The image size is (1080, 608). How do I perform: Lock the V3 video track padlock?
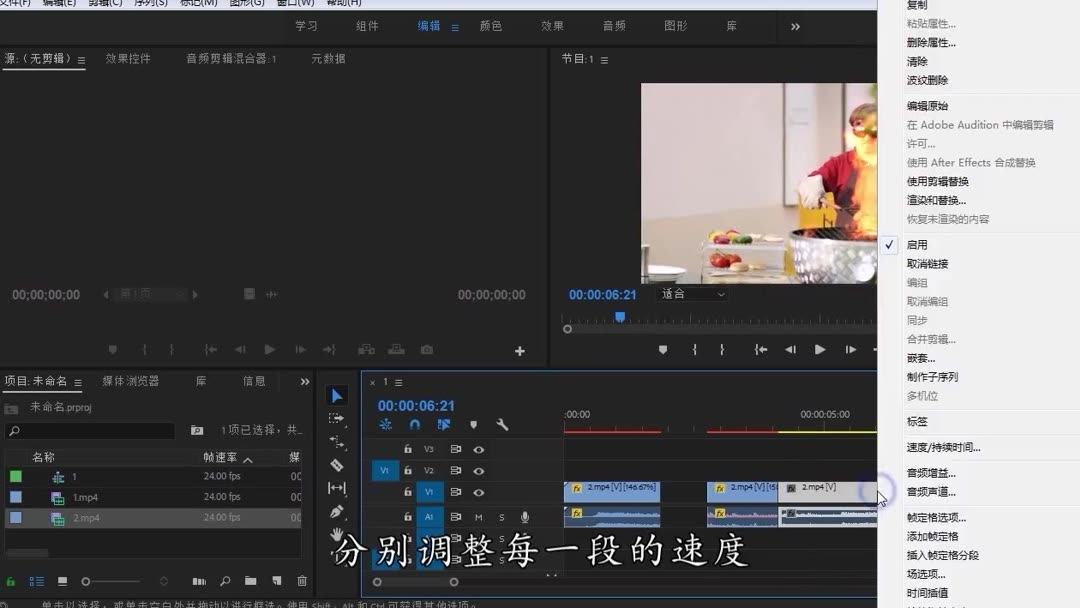[409, 450]
